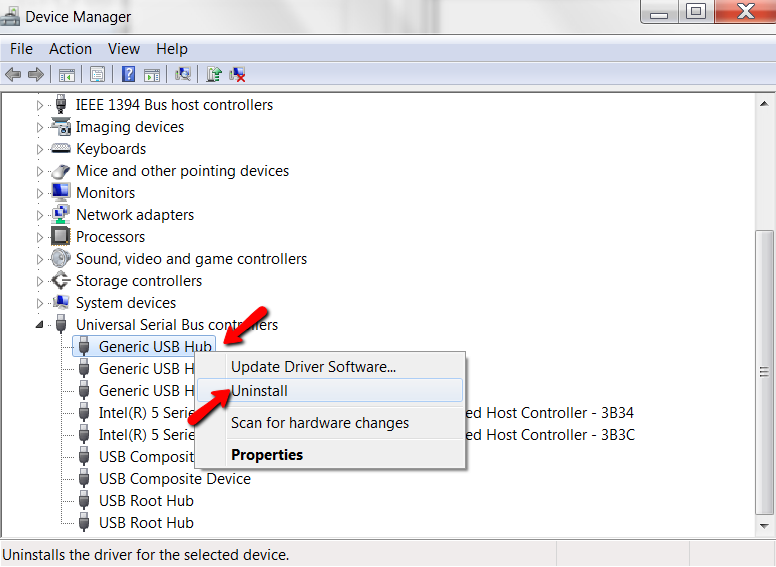
Task: Select the USB Composite Device entry
Action: pos(174,479)
